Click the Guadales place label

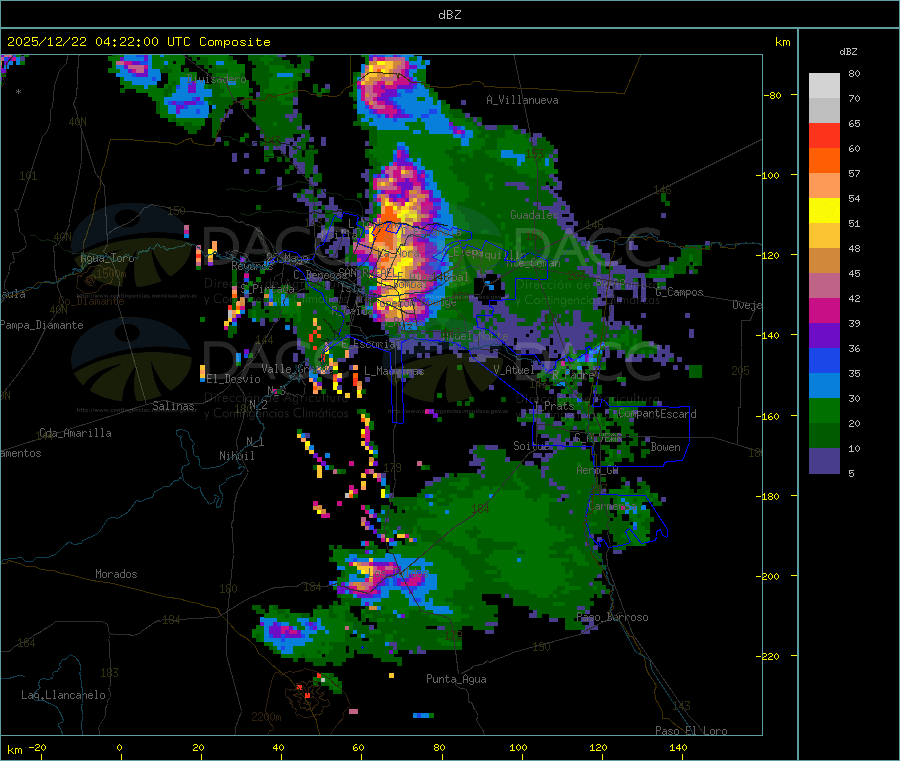[534, 215]
